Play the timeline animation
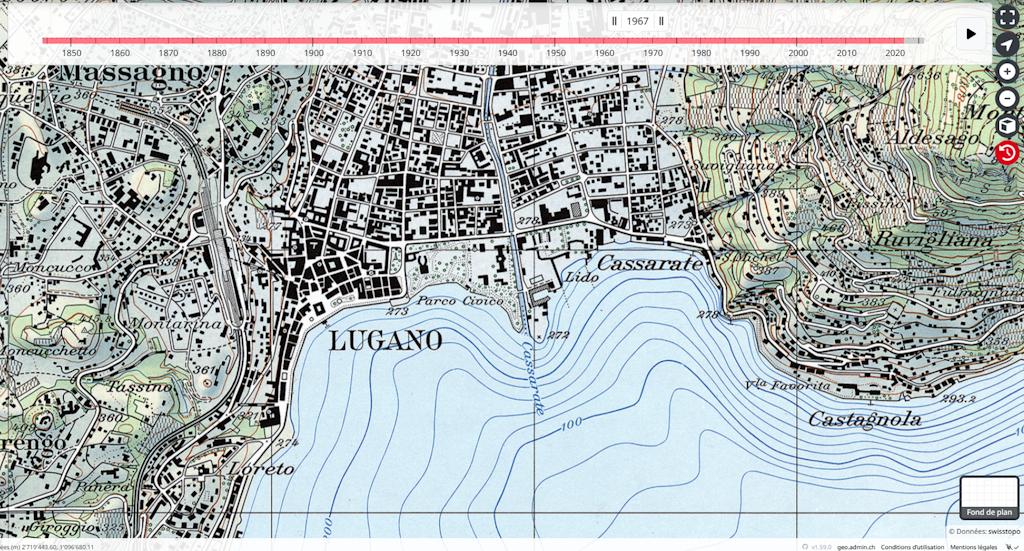 [x=970, y=34]
